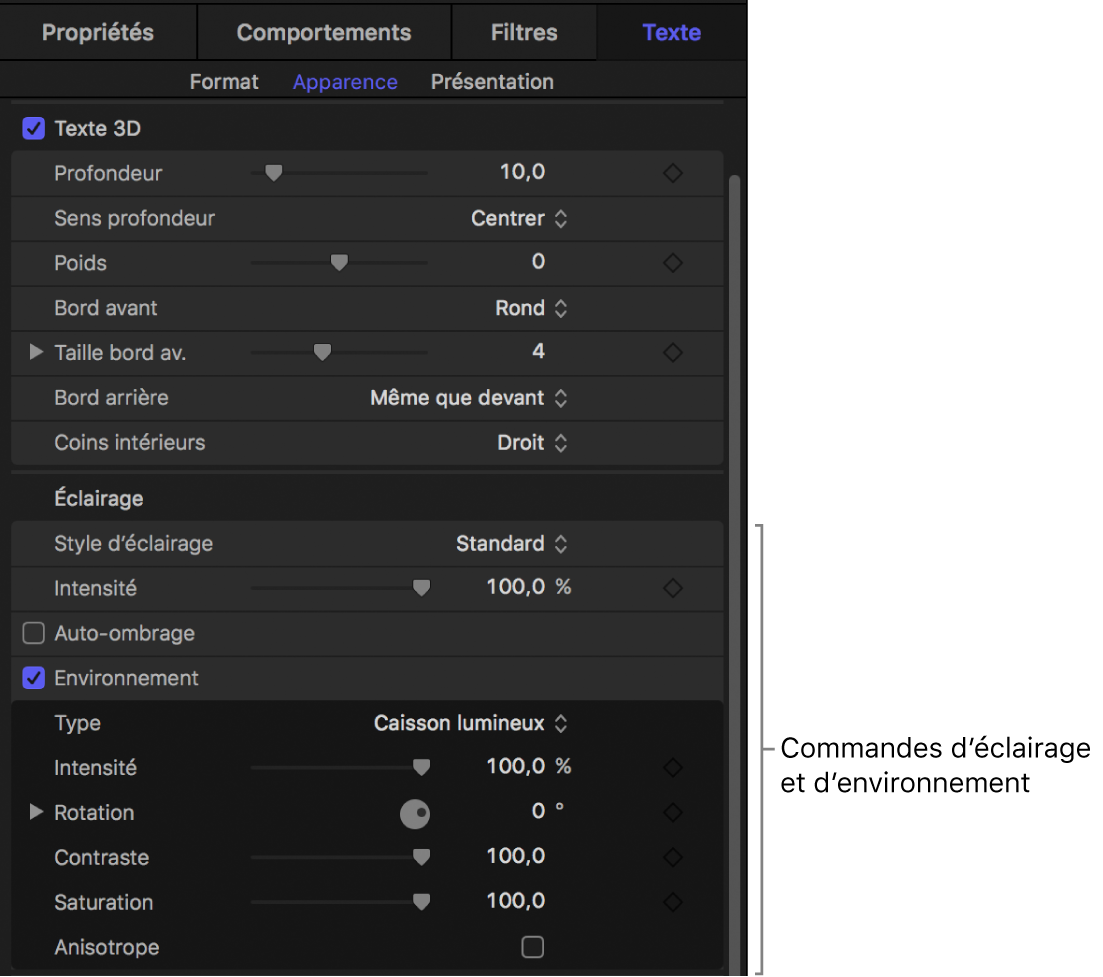Screen dimensions: 1103x977
Task: Click the Contraste keyframe diamond icon
Action: (673, 857)
